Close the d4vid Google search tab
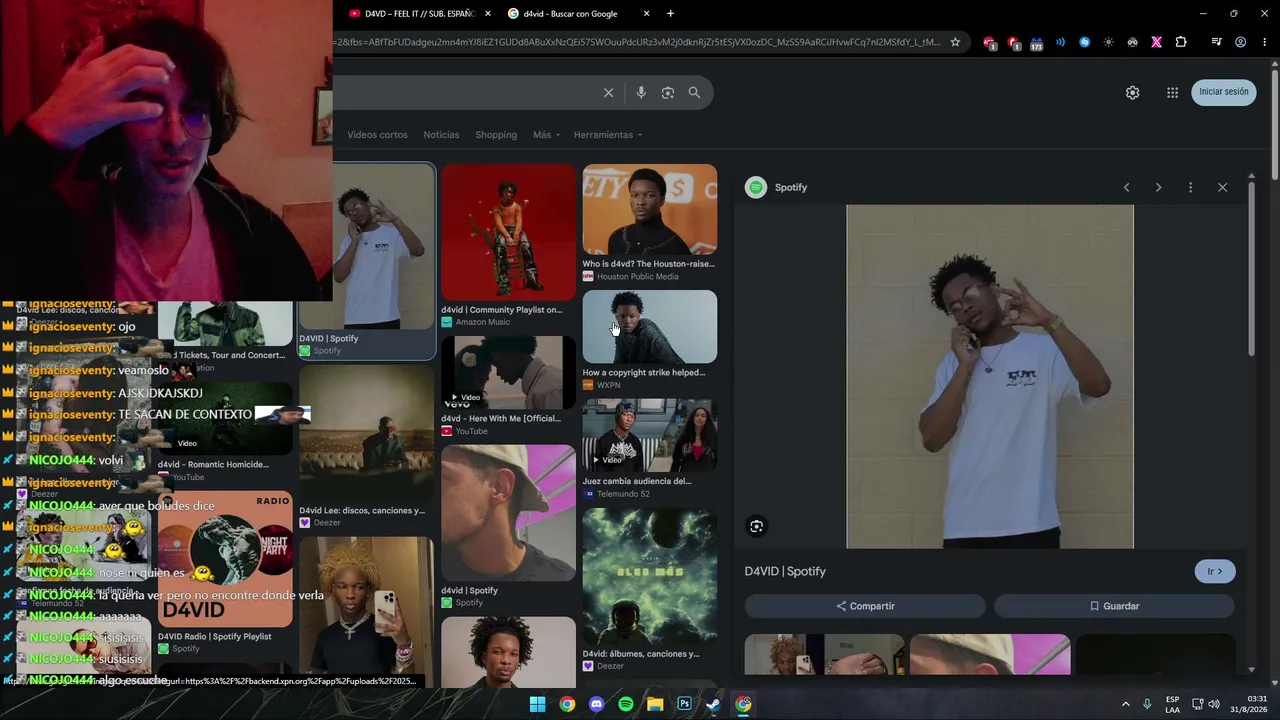 (646, 14)
